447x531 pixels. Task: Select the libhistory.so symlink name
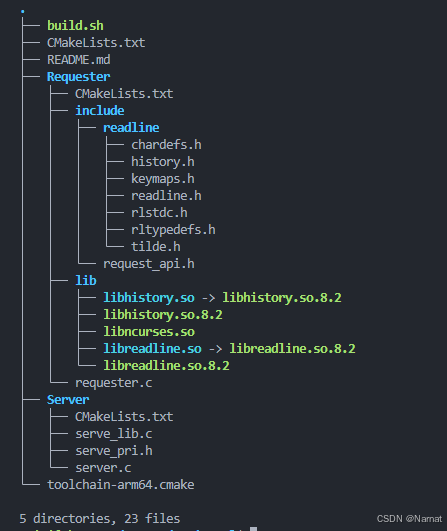149,298
